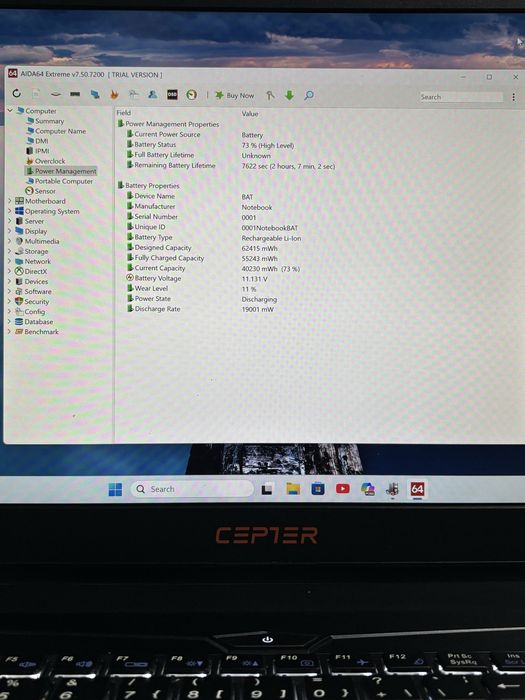Image resolution: width=525 pixels, height=700 pixels.
Task: Click the Battery Voltage value 11.131 V
Action: (x=254, y=279)
